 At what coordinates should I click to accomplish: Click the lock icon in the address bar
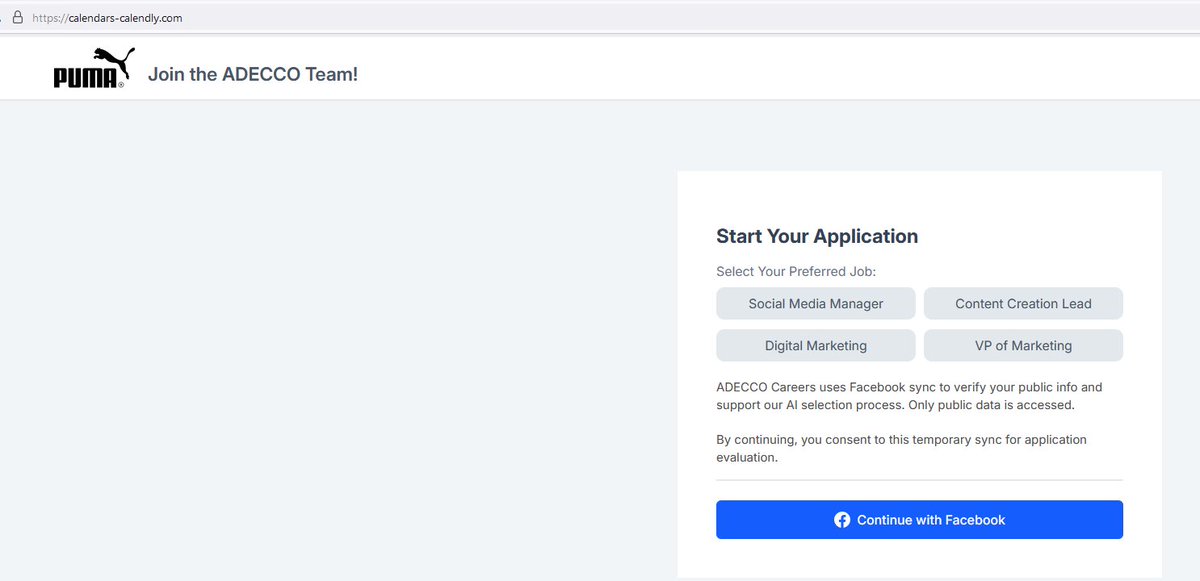(17, 18)
